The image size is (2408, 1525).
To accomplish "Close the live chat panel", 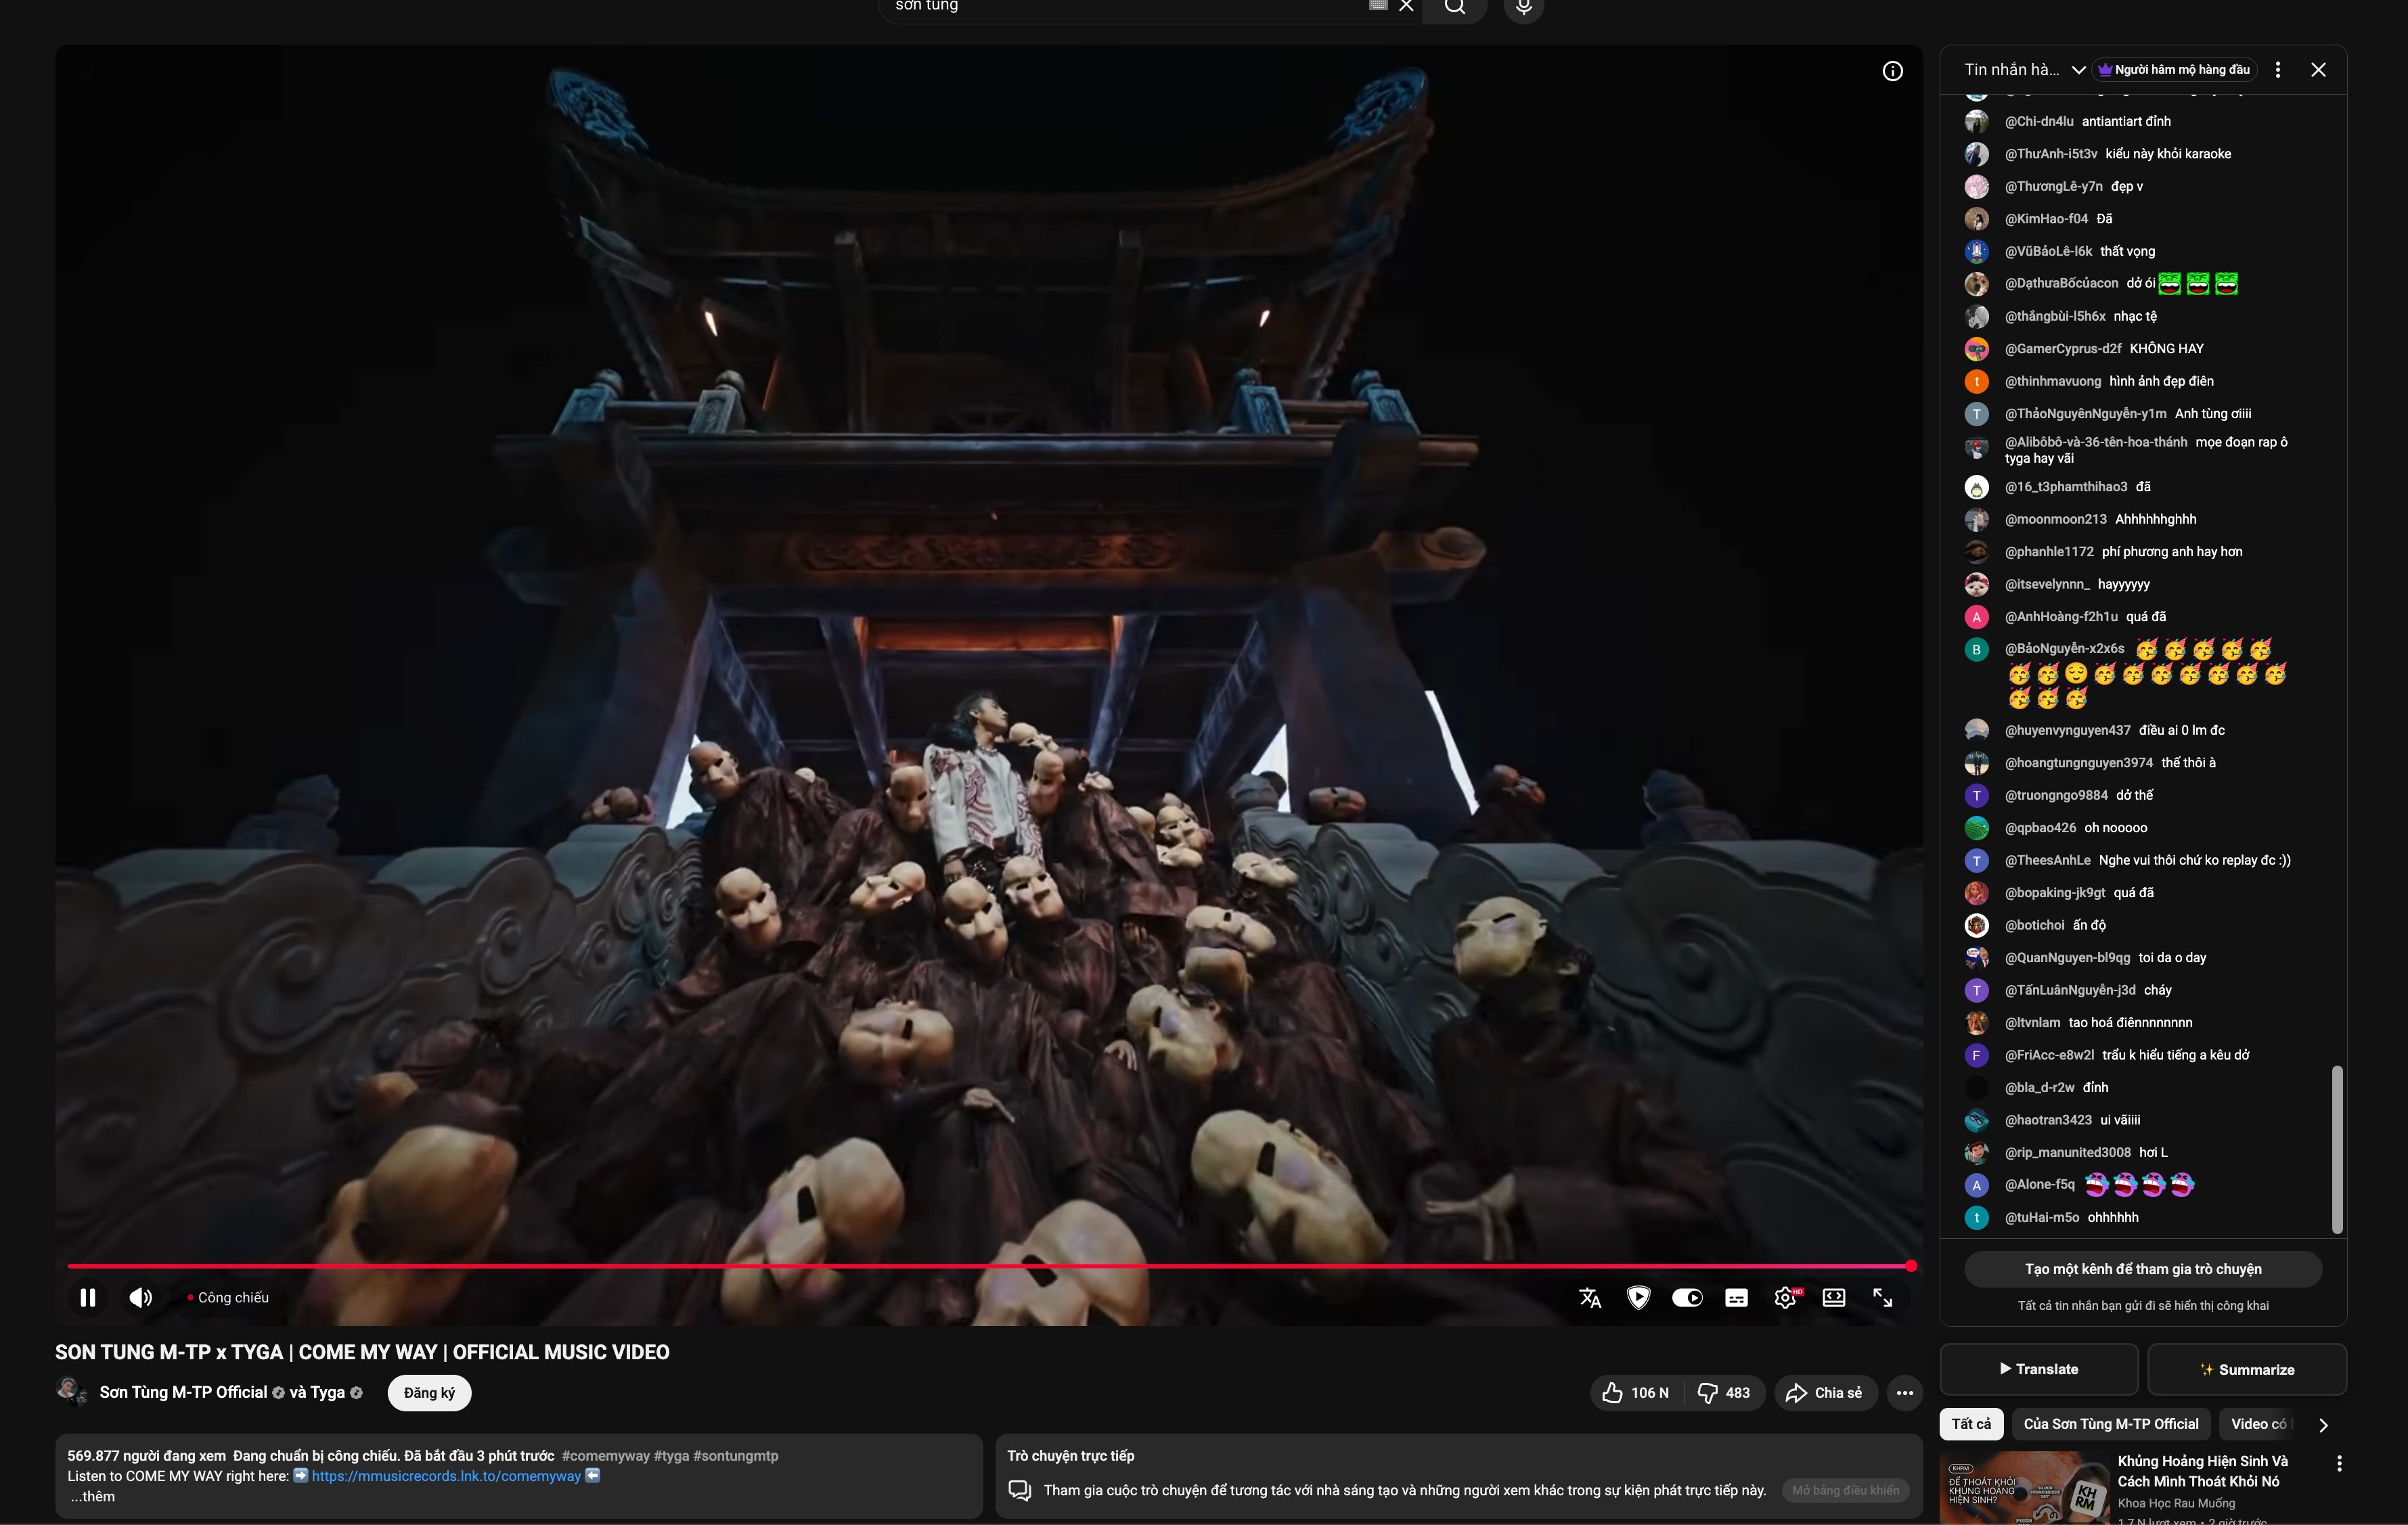I will (x=2318, y=70).
